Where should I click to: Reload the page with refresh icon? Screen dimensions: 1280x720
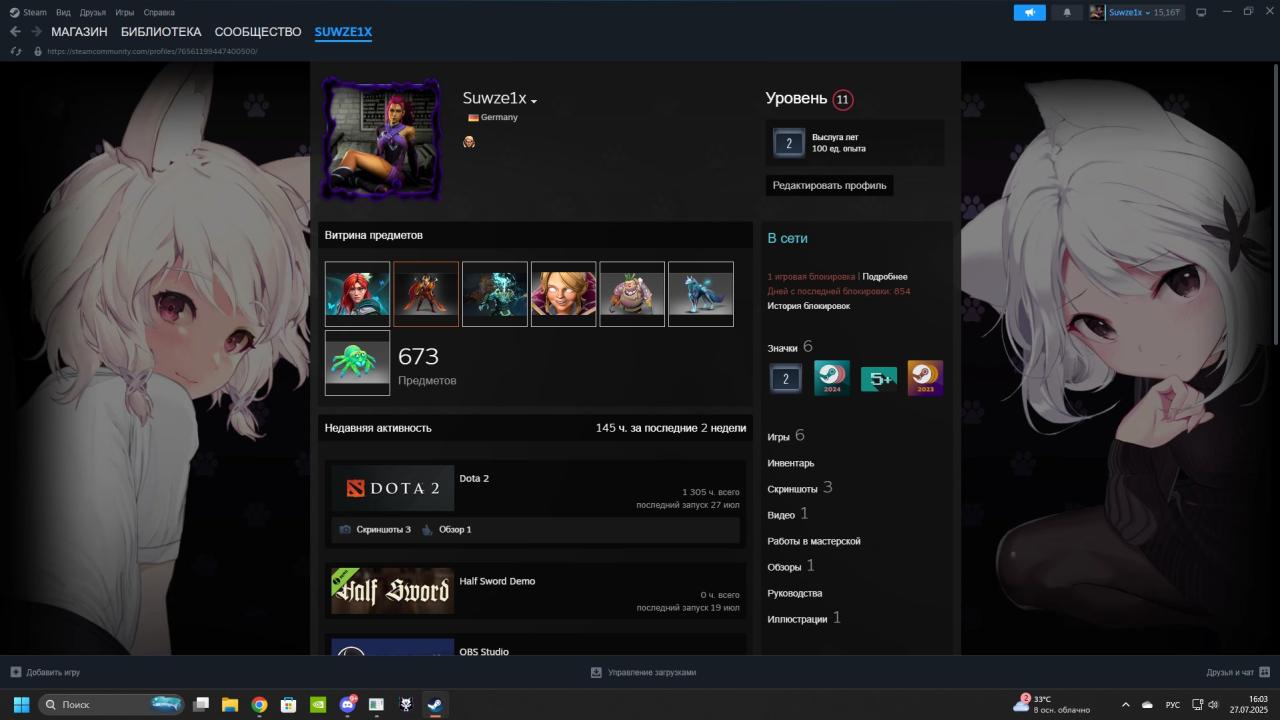(16, 51)
